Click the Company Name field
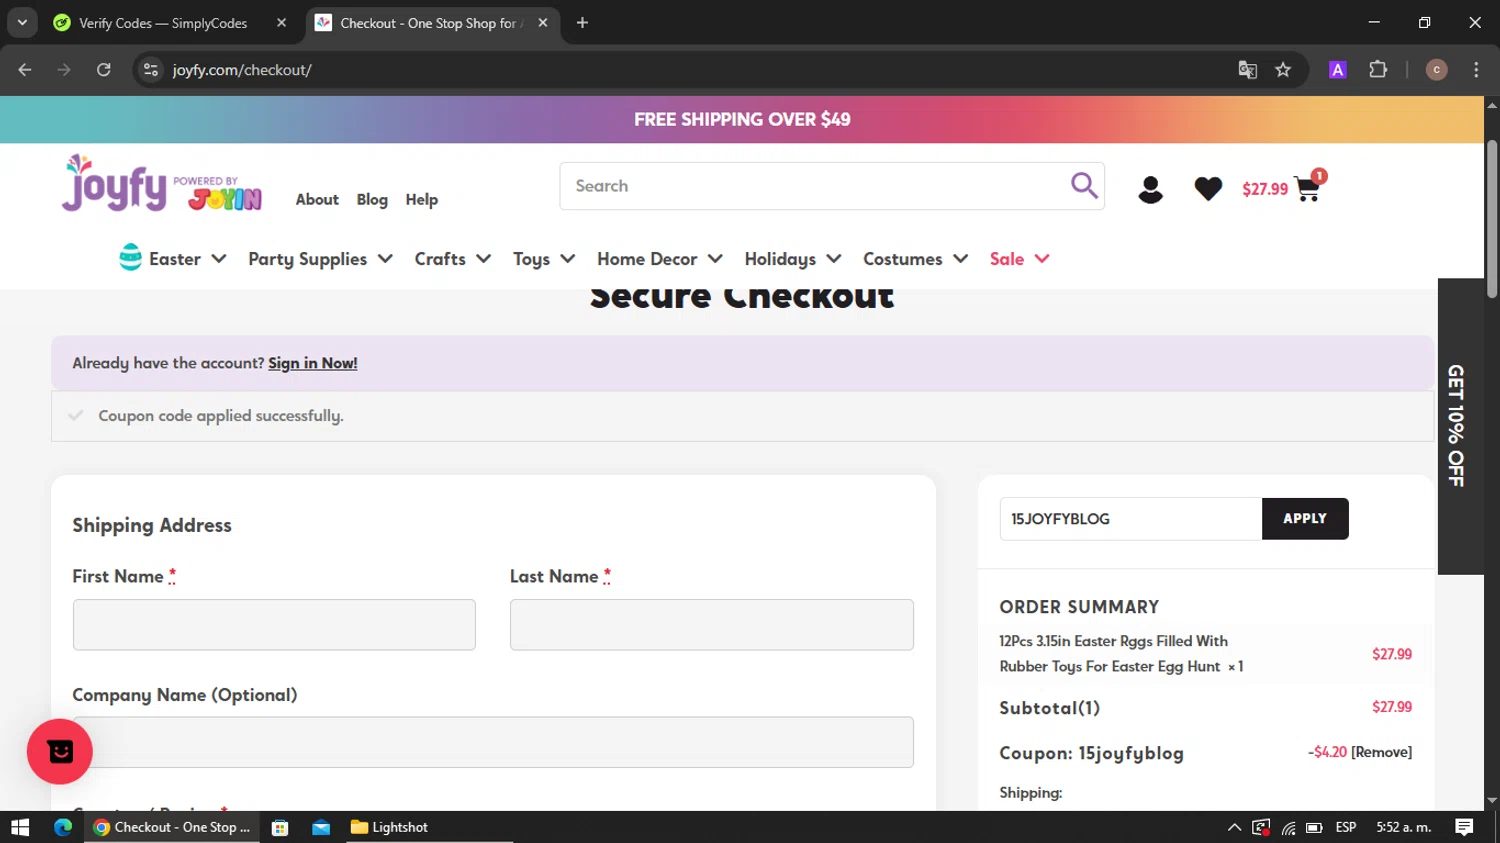The image size is (1500, 843). pos(493,742)
